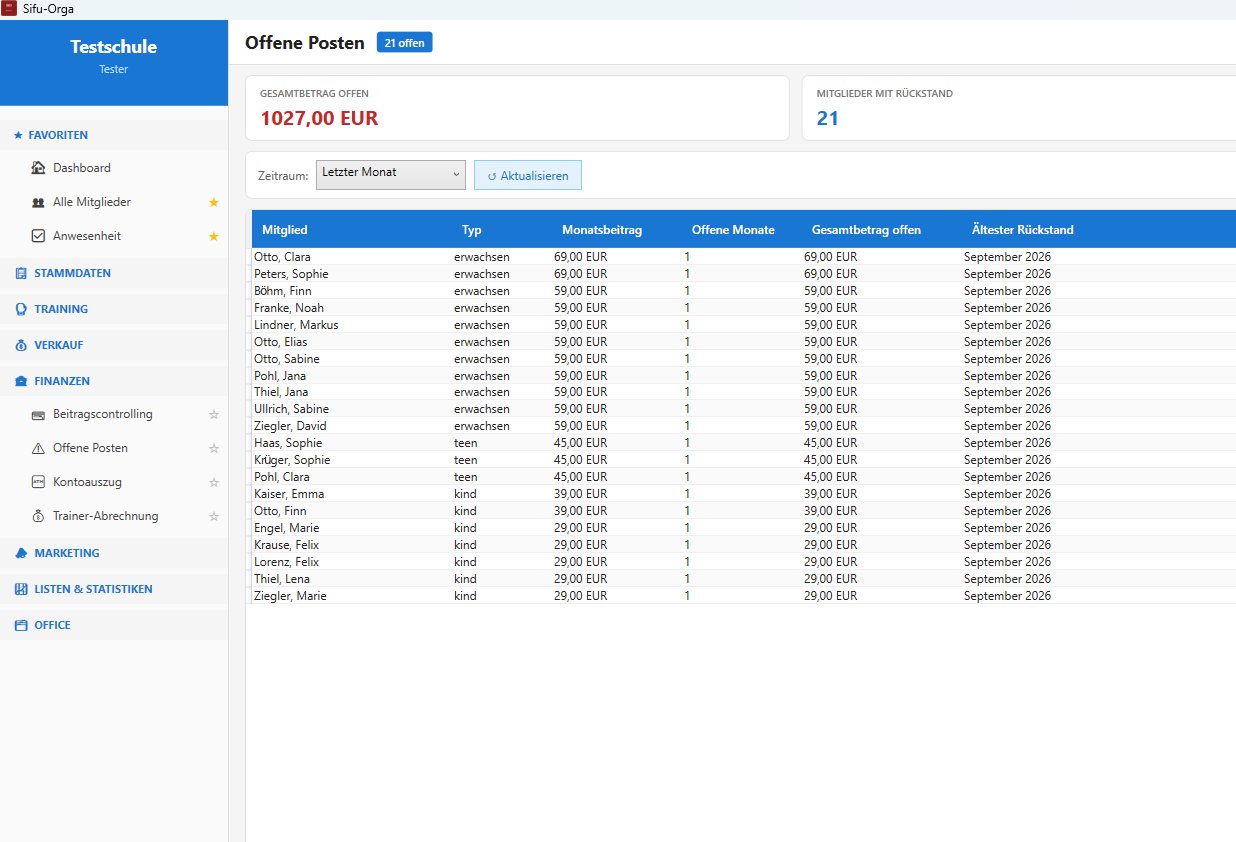Click the Offene Posten warning triangle icon
Viewport: 1236px width, 842px height.
click(x=38, y=448)
